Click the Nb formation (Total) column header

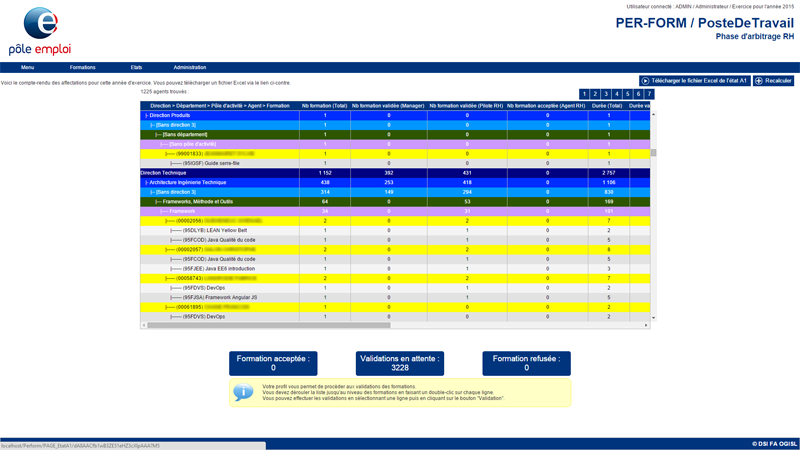(324, 106)
